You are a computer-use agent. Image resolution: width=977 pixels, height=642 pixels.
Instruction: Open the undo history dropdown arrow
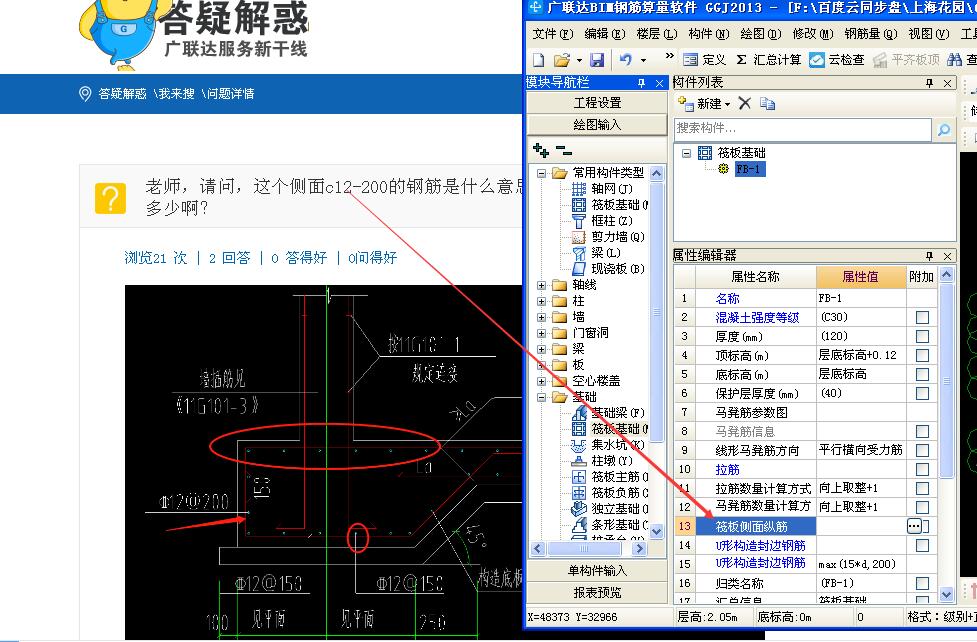(644, 60)
